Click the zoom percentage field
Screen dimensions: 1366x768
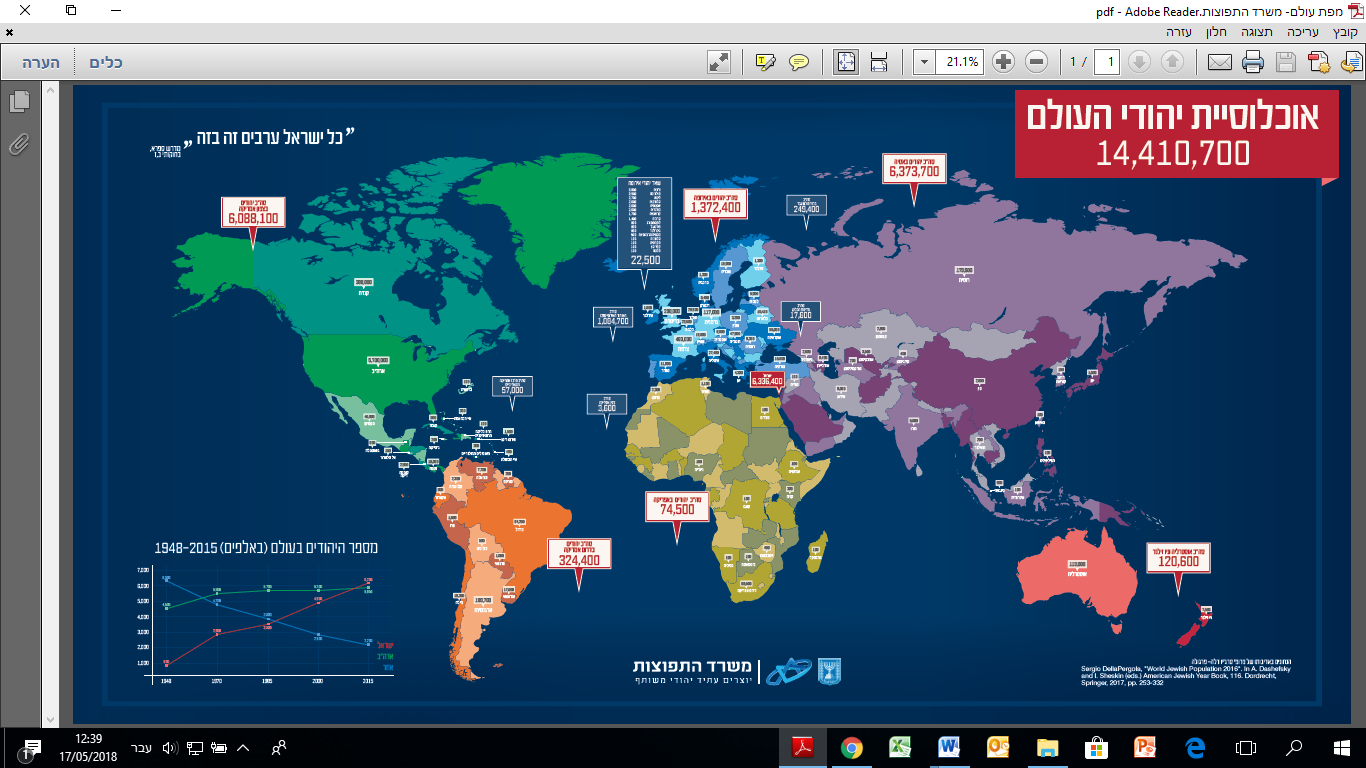click(961, 62)
